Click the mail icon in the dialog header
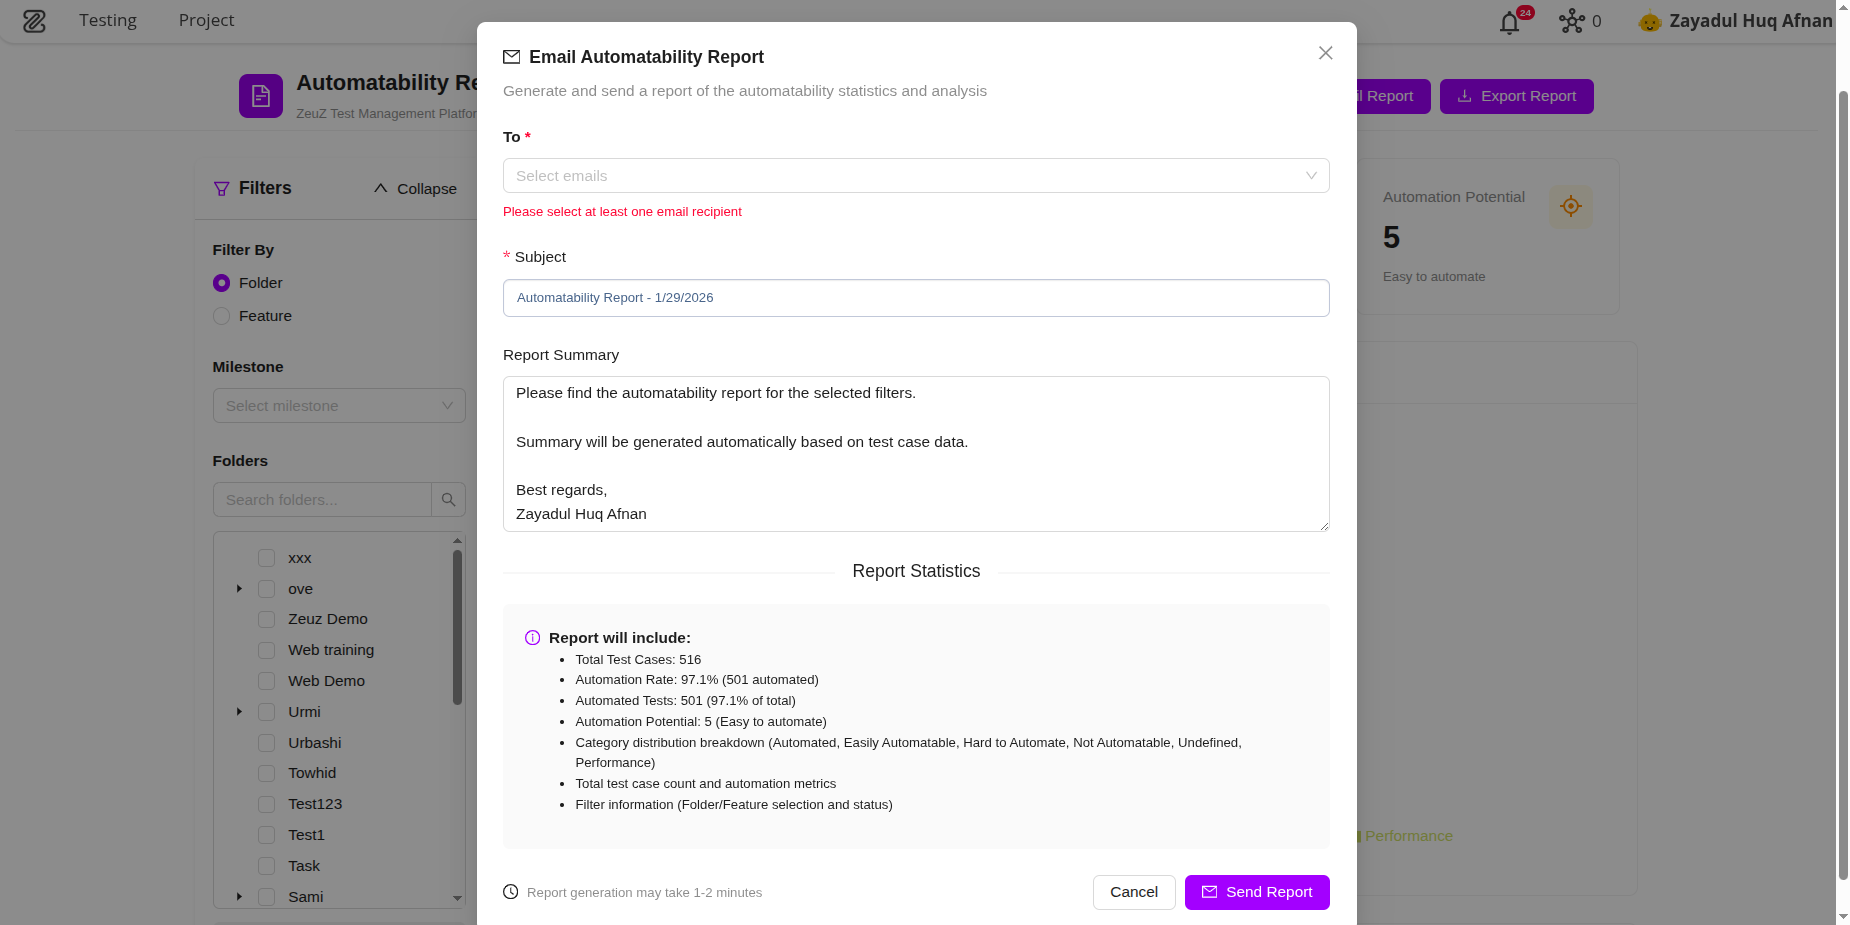The width and height of the screenshot is (1850, 925). click(x=513, y=57)
